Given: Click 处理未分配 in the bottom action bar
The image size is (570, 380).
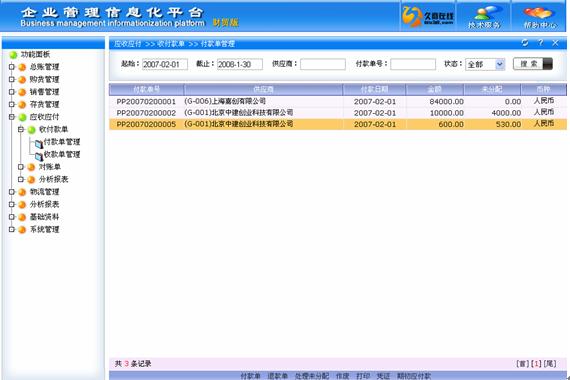Looking at the screenshot, I should [312, 376].
